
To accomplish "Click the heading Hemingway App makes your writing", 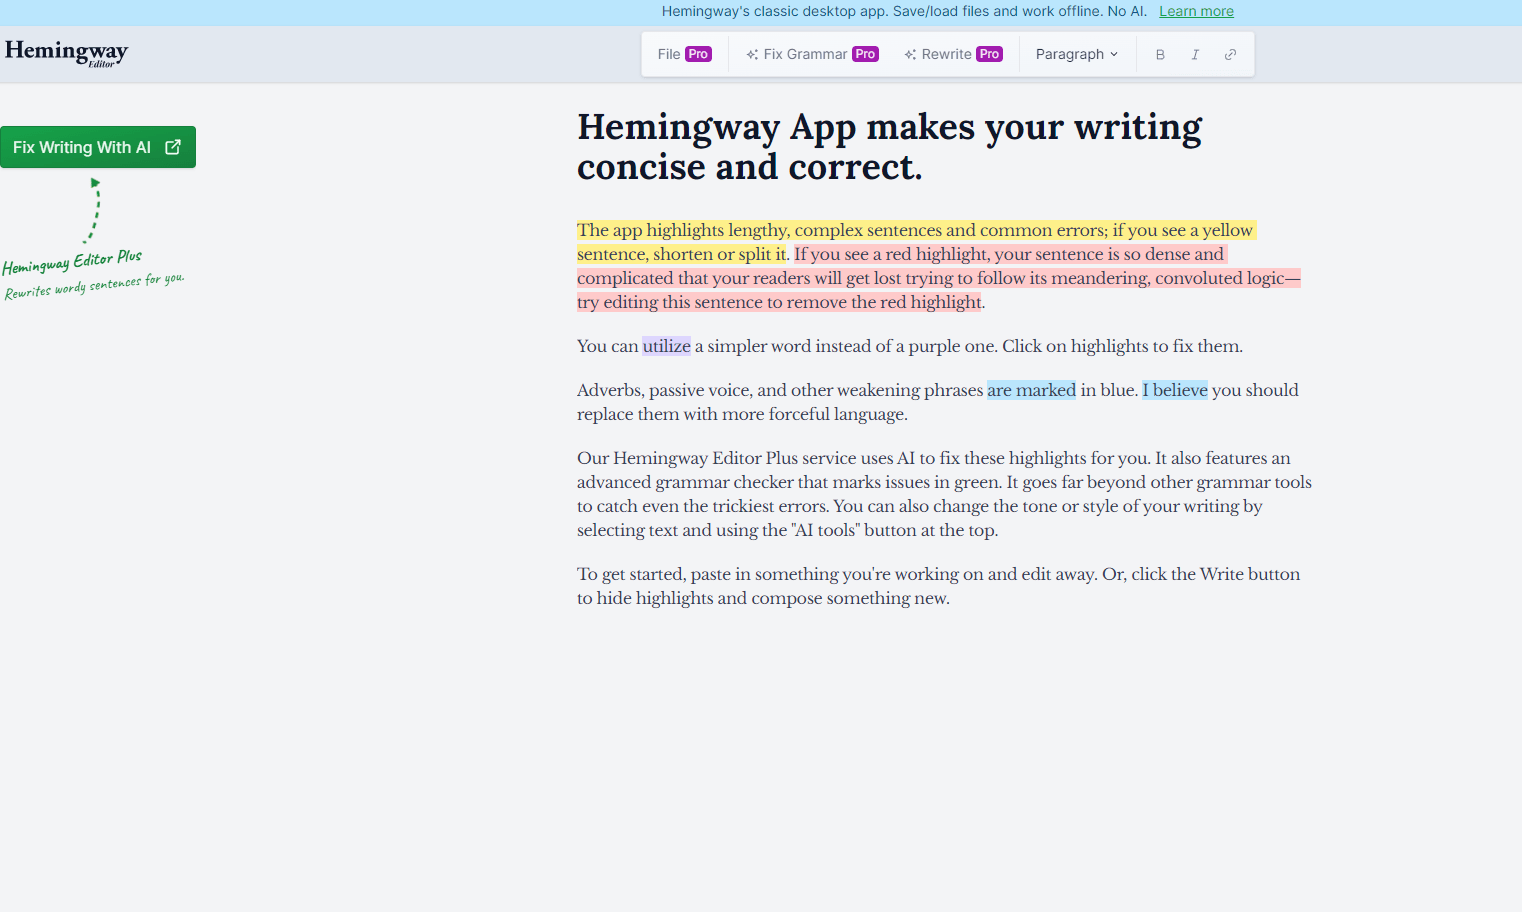I will [x=889, y=147].
